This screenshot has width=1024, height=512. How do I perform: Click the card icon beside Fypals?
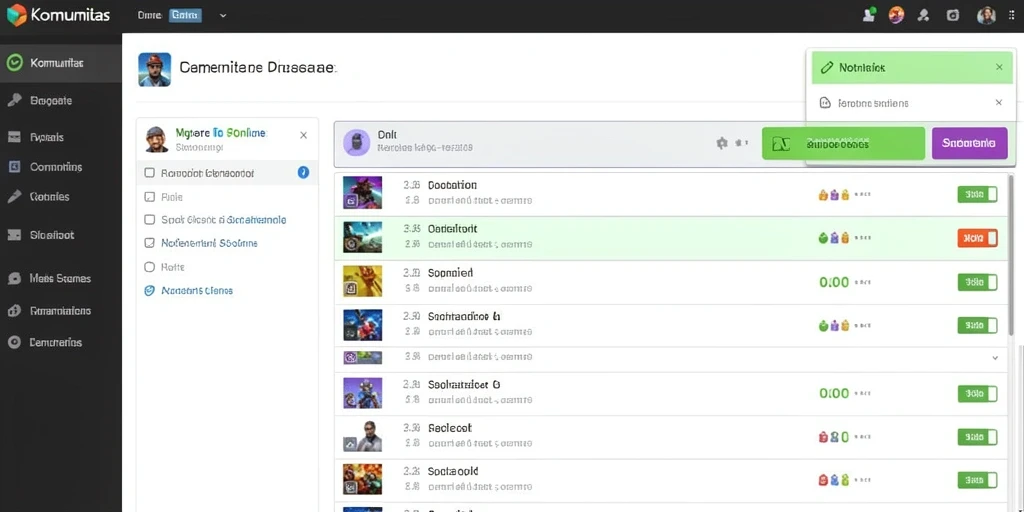(x=14, y=137)
